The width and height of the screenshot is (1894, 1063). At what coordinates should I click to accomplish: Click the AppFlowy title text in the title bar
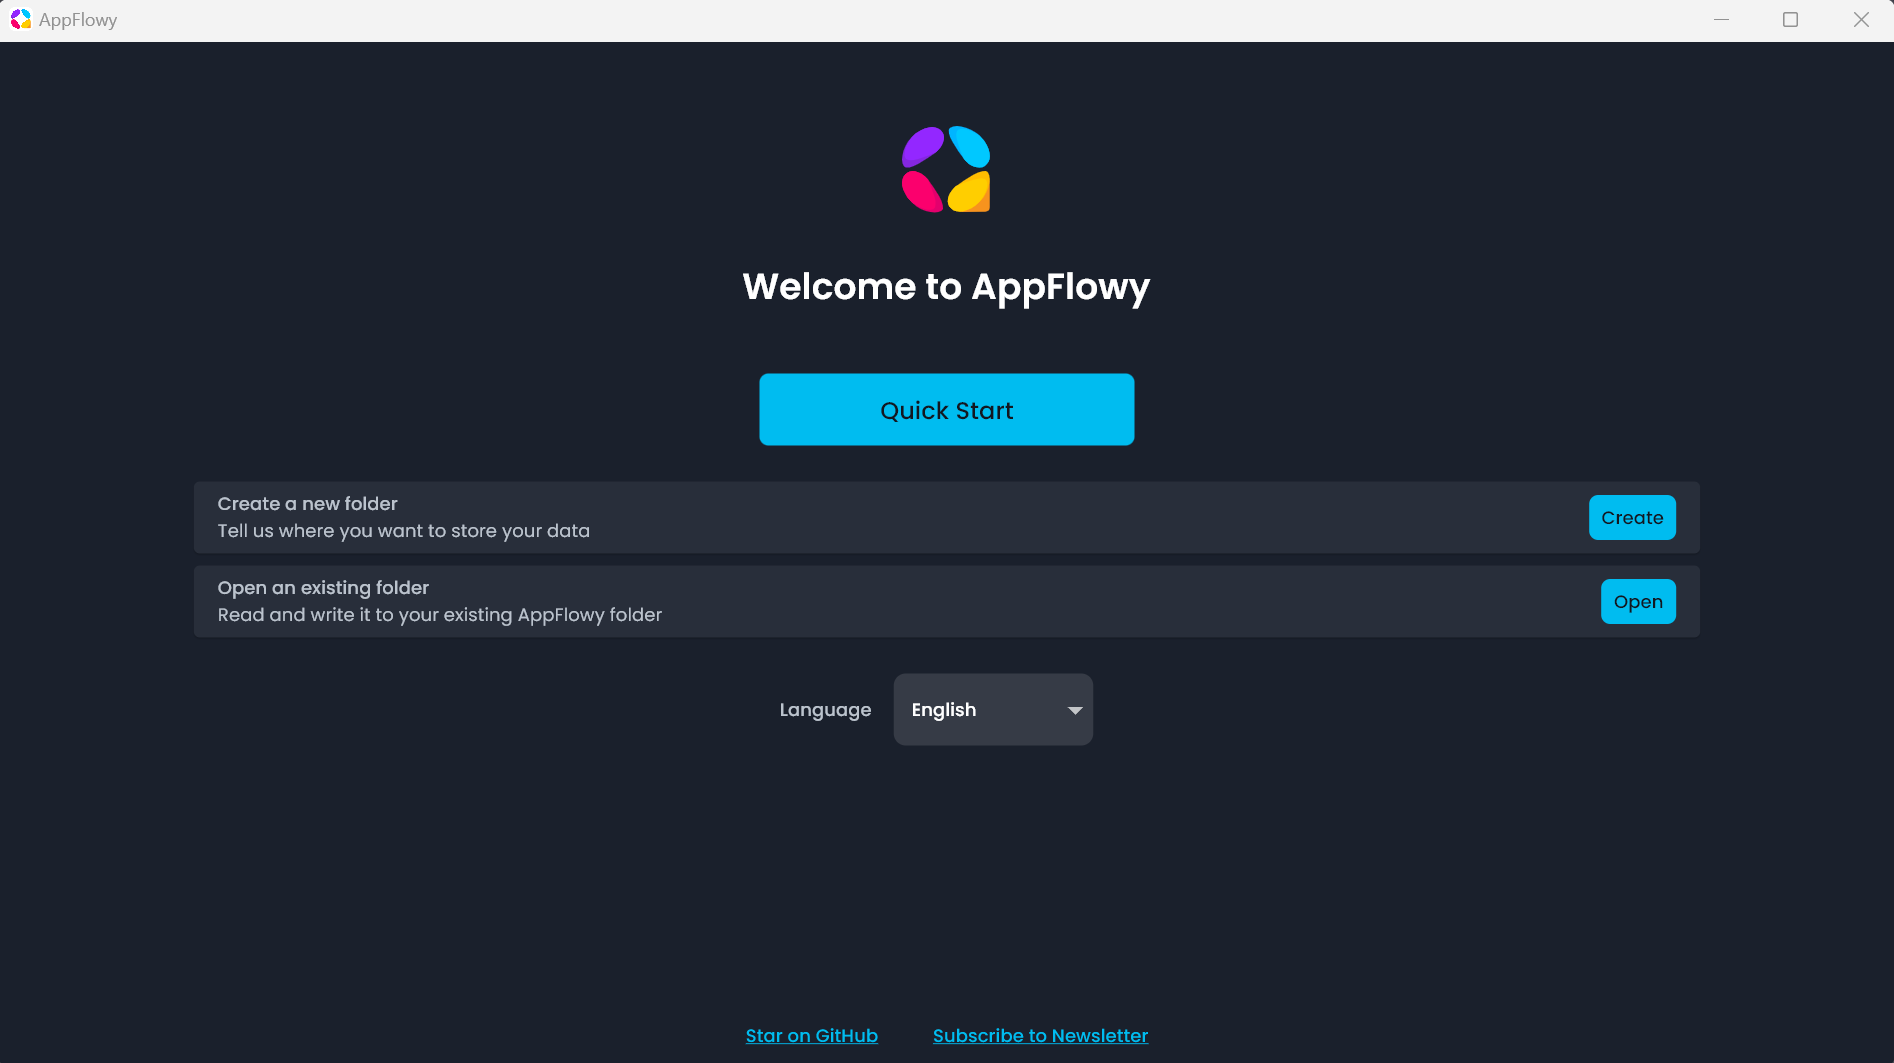[78, 20]
